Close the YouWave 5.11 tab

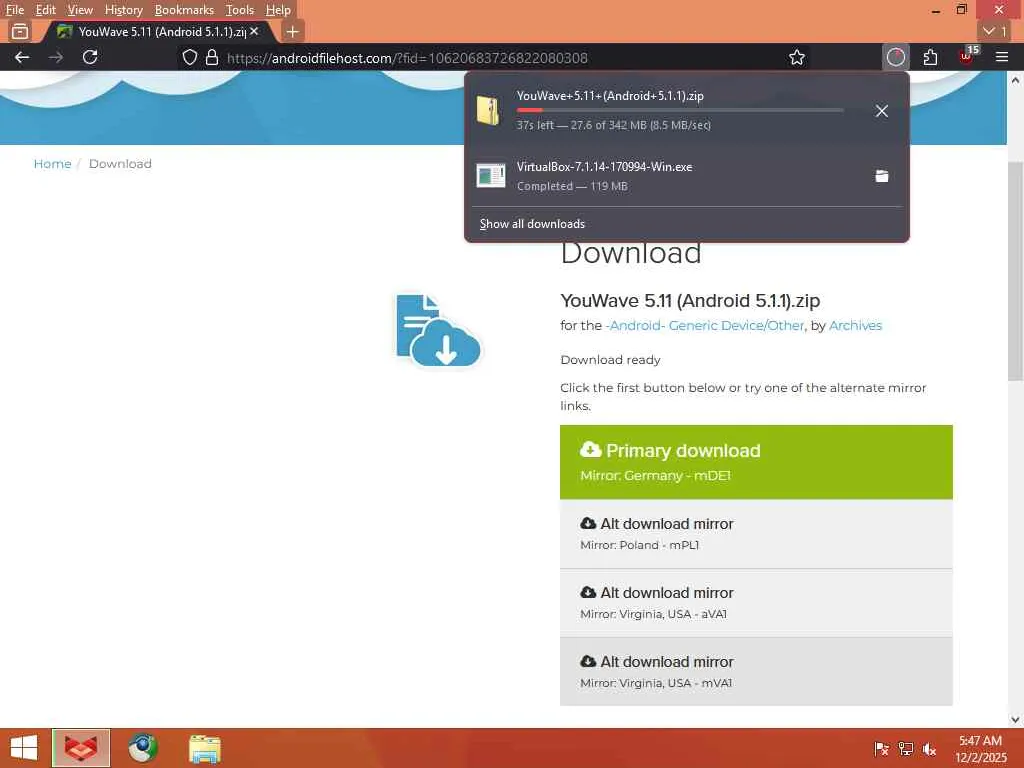(x=254, y=31)
